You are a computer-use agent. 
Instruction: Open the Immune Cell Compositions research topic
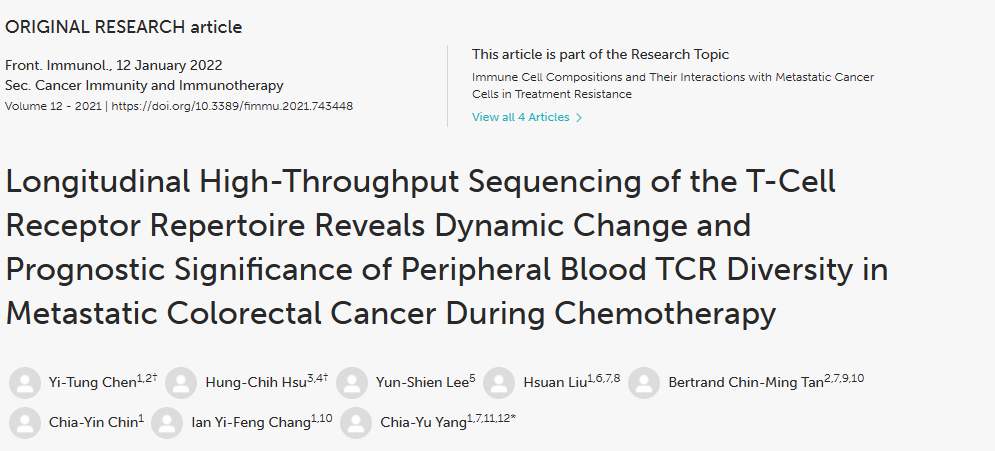click(x=673, y=86)
